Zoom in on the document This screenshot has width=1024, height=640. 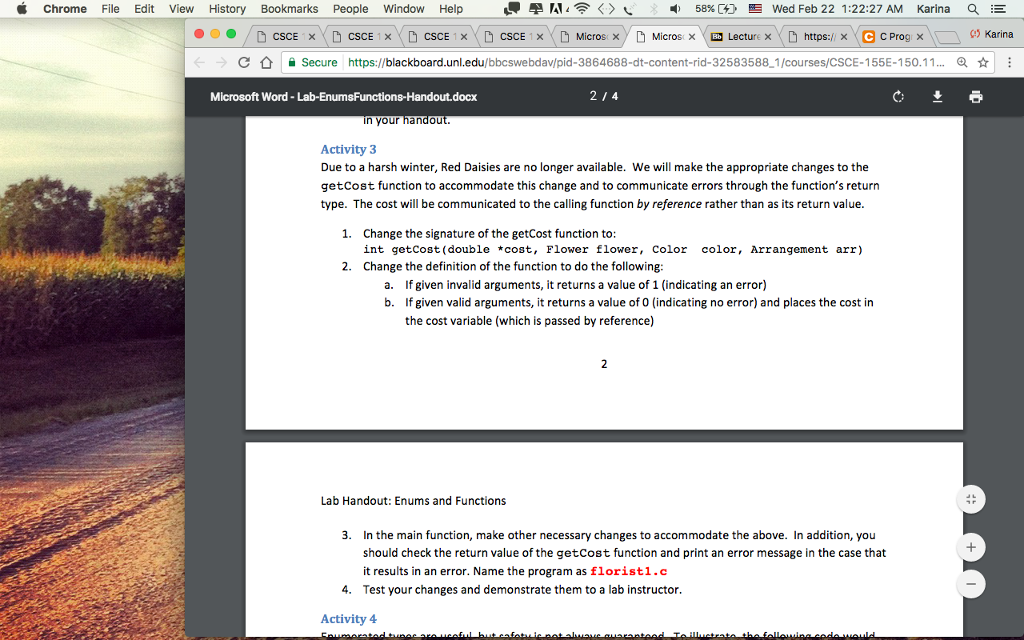(x=970, y=547)
